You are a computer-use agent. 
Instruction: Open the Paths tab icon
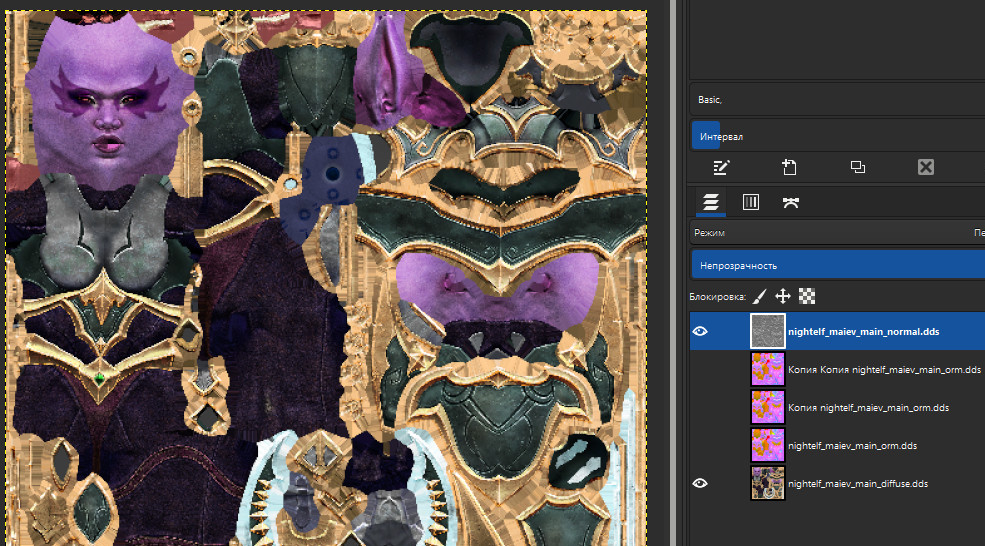[x=791, y=202]
